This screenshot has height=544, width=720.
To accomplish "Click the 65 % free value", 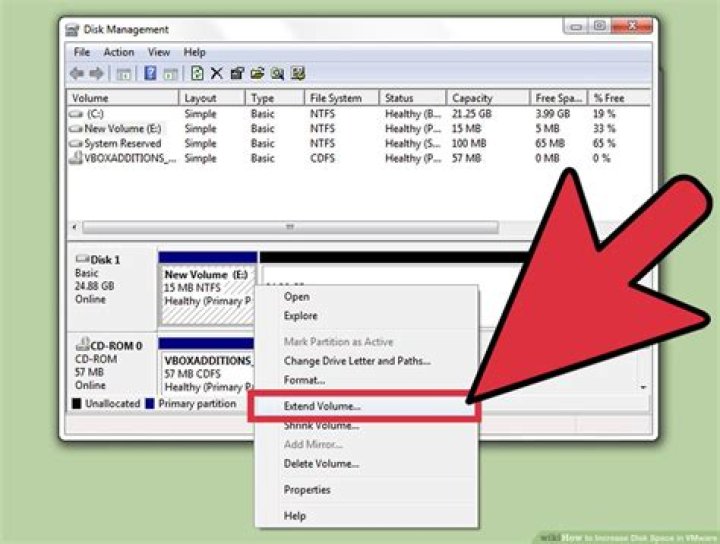I will 604,143.
